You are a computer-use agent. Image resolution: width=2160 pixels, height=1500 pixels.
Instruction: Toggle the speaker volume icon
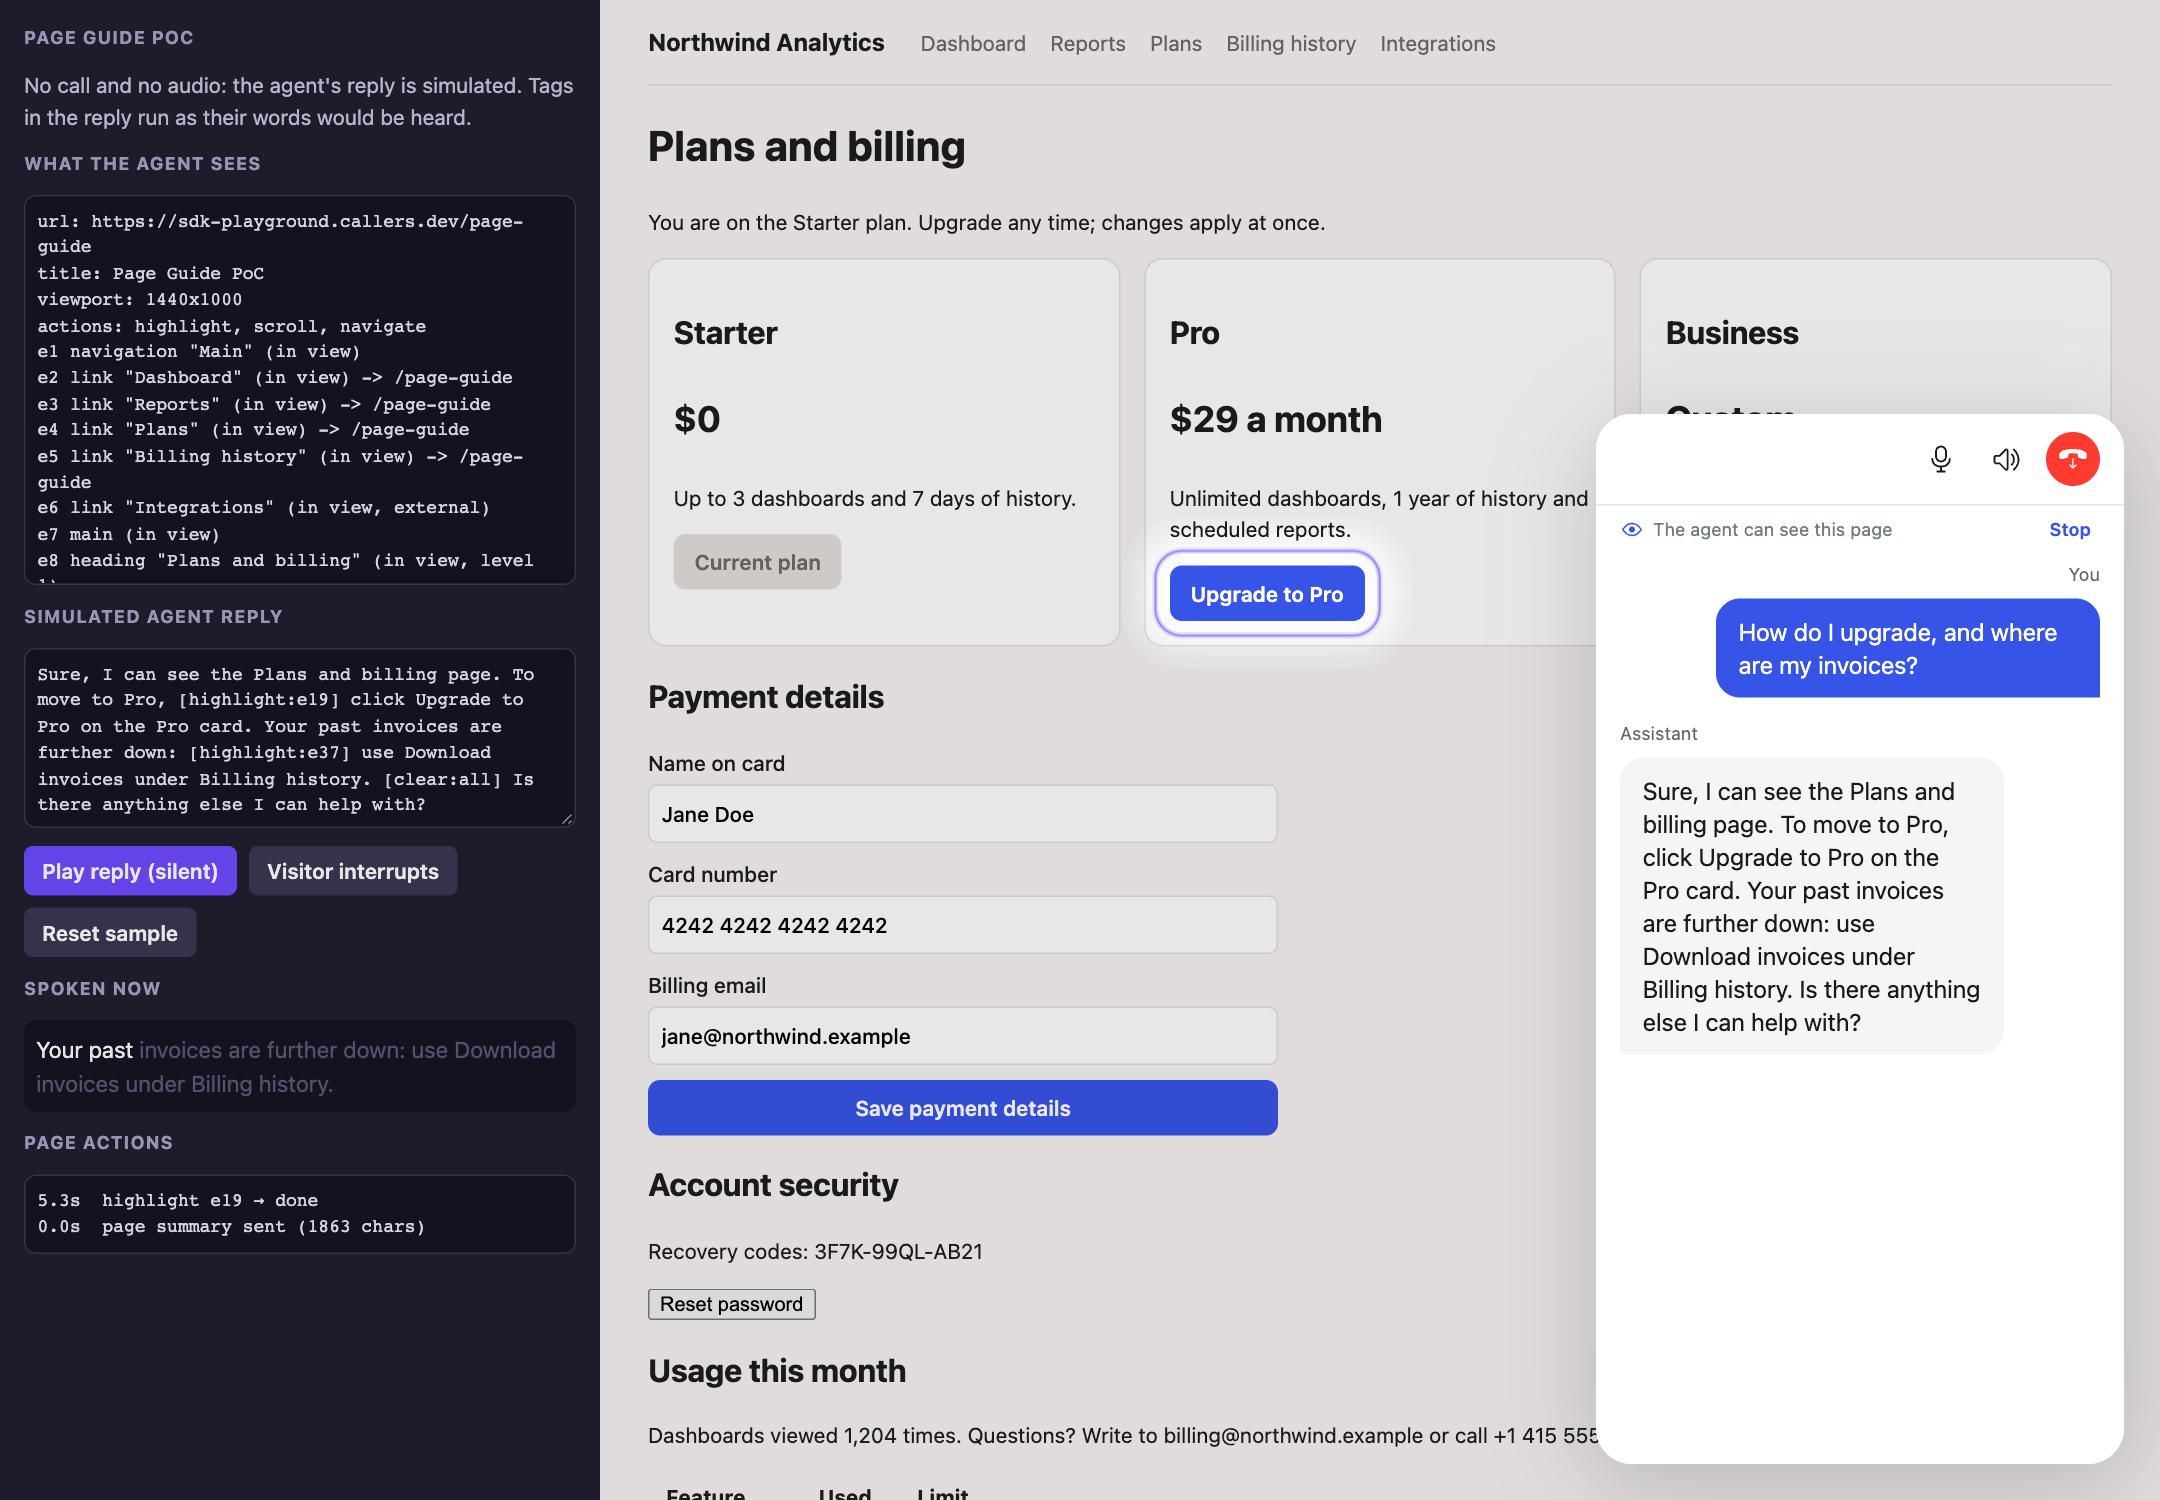click(x=2006, y=459)
